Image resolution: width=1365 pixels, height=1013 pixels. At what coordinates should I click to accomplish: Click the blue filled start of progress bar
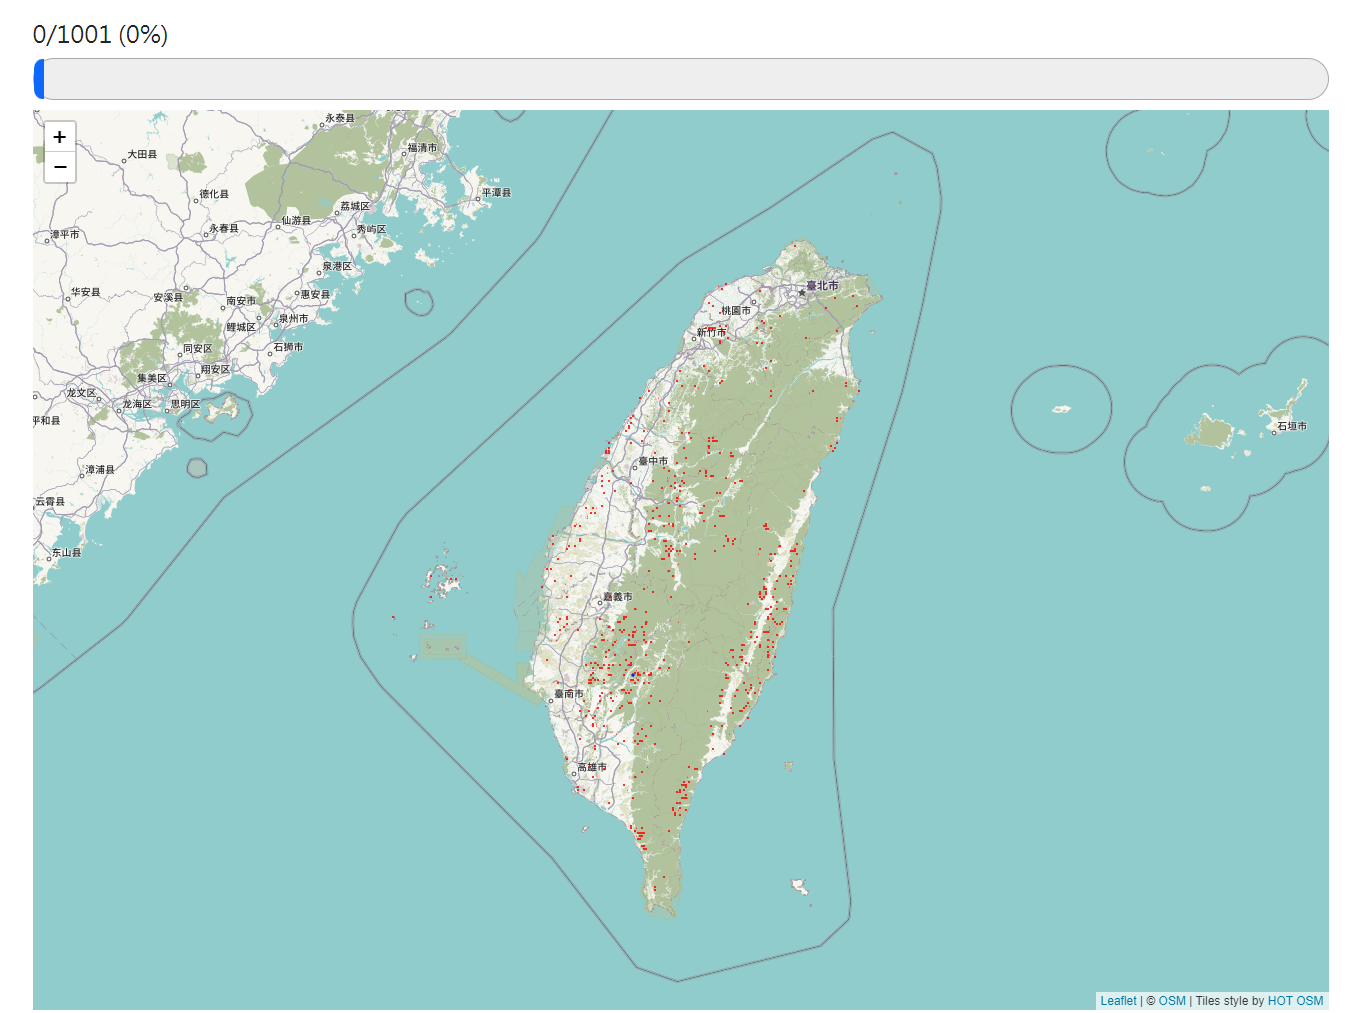click(x=39, y=79)
